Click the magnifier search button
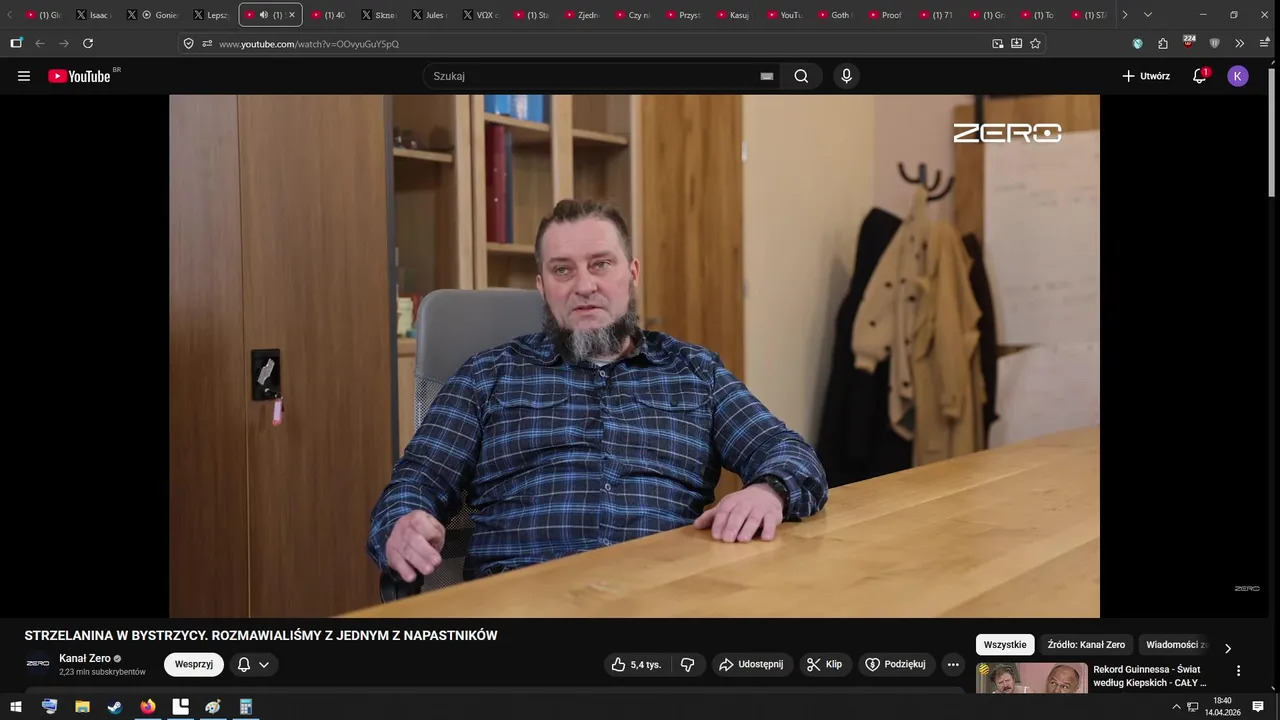The image size is (1280, 720). coord(801,76)
